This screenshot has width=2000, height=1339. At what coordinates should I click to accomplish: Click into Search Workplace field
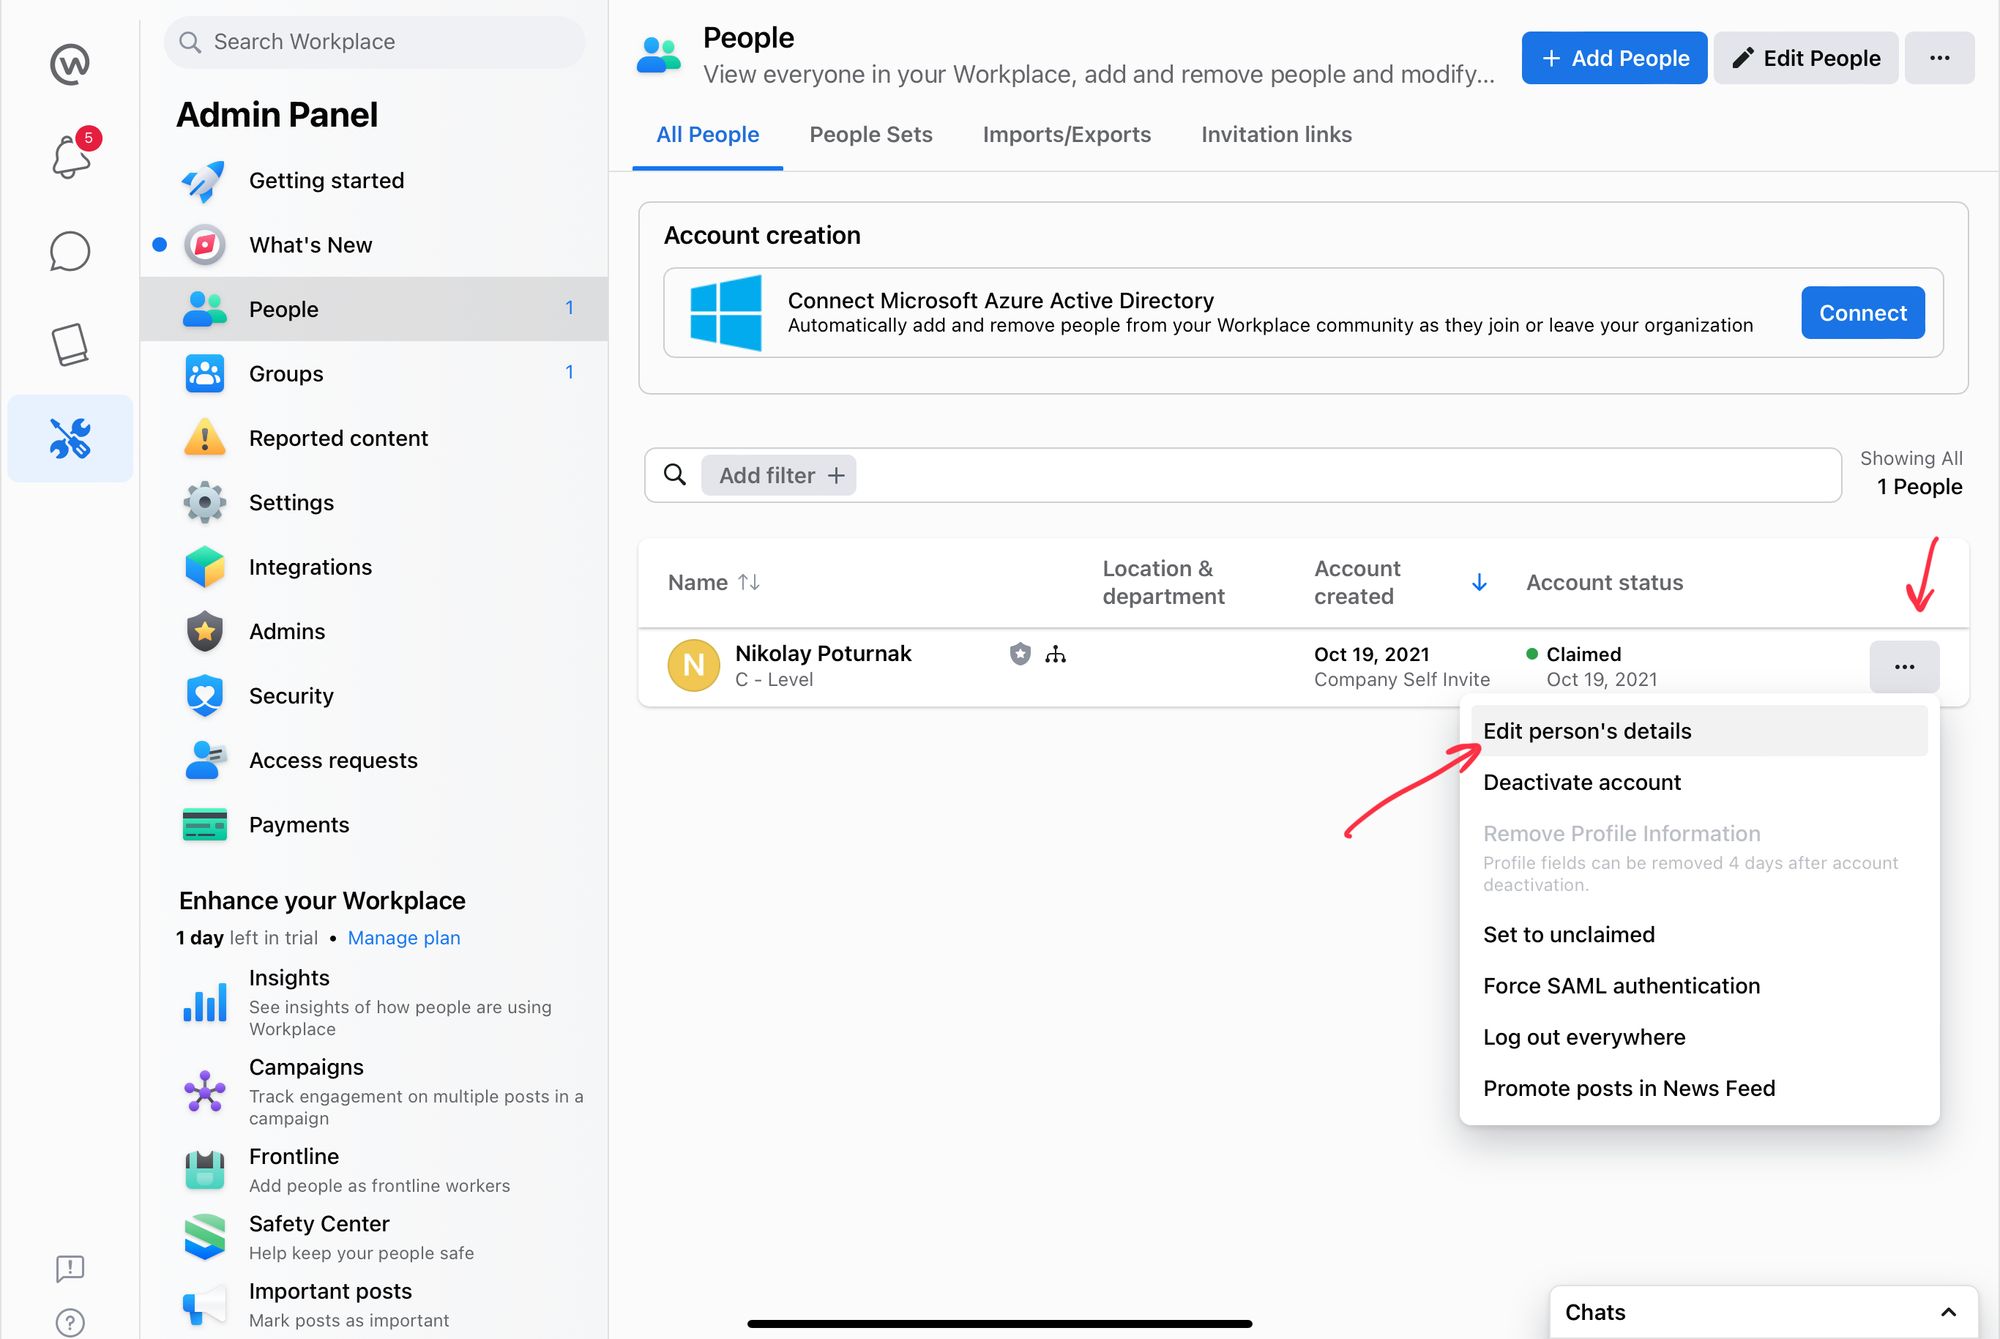click(x=374, y=42)
